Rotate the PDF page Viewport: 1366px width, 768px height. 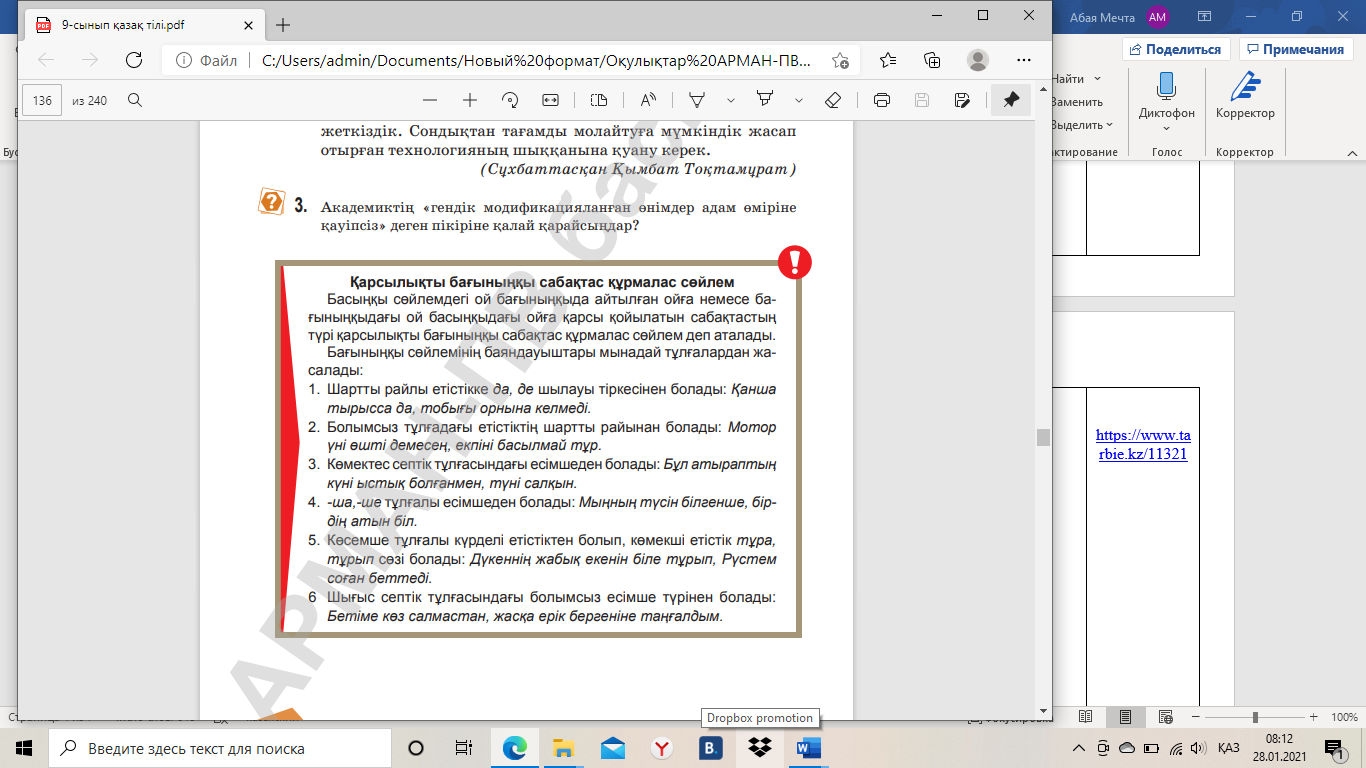pyautogui.click(x=510, y=100)
